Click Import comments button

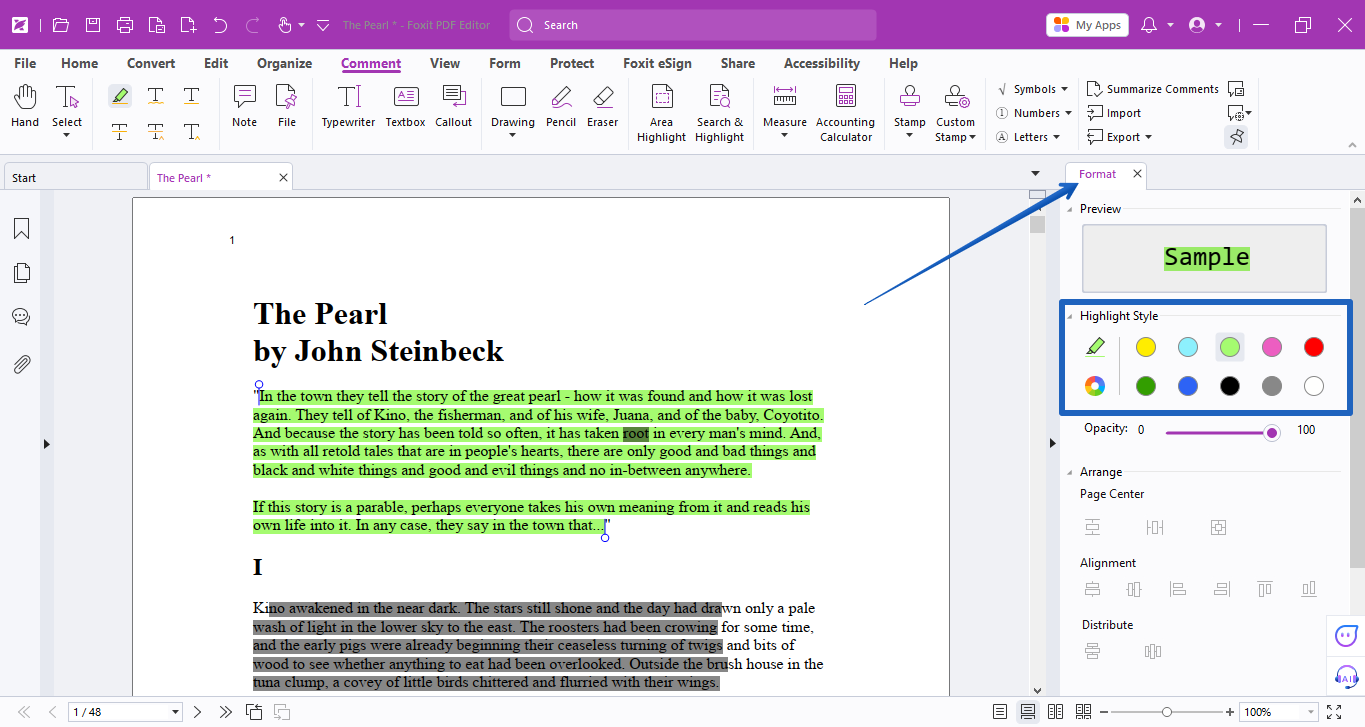pos(1114,113)
